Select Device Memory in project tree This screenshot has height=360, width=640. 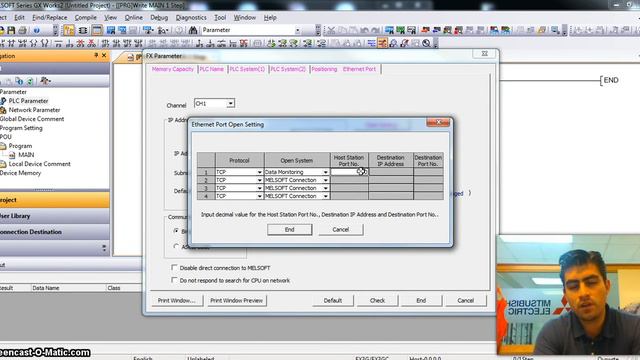coord(20,173)
